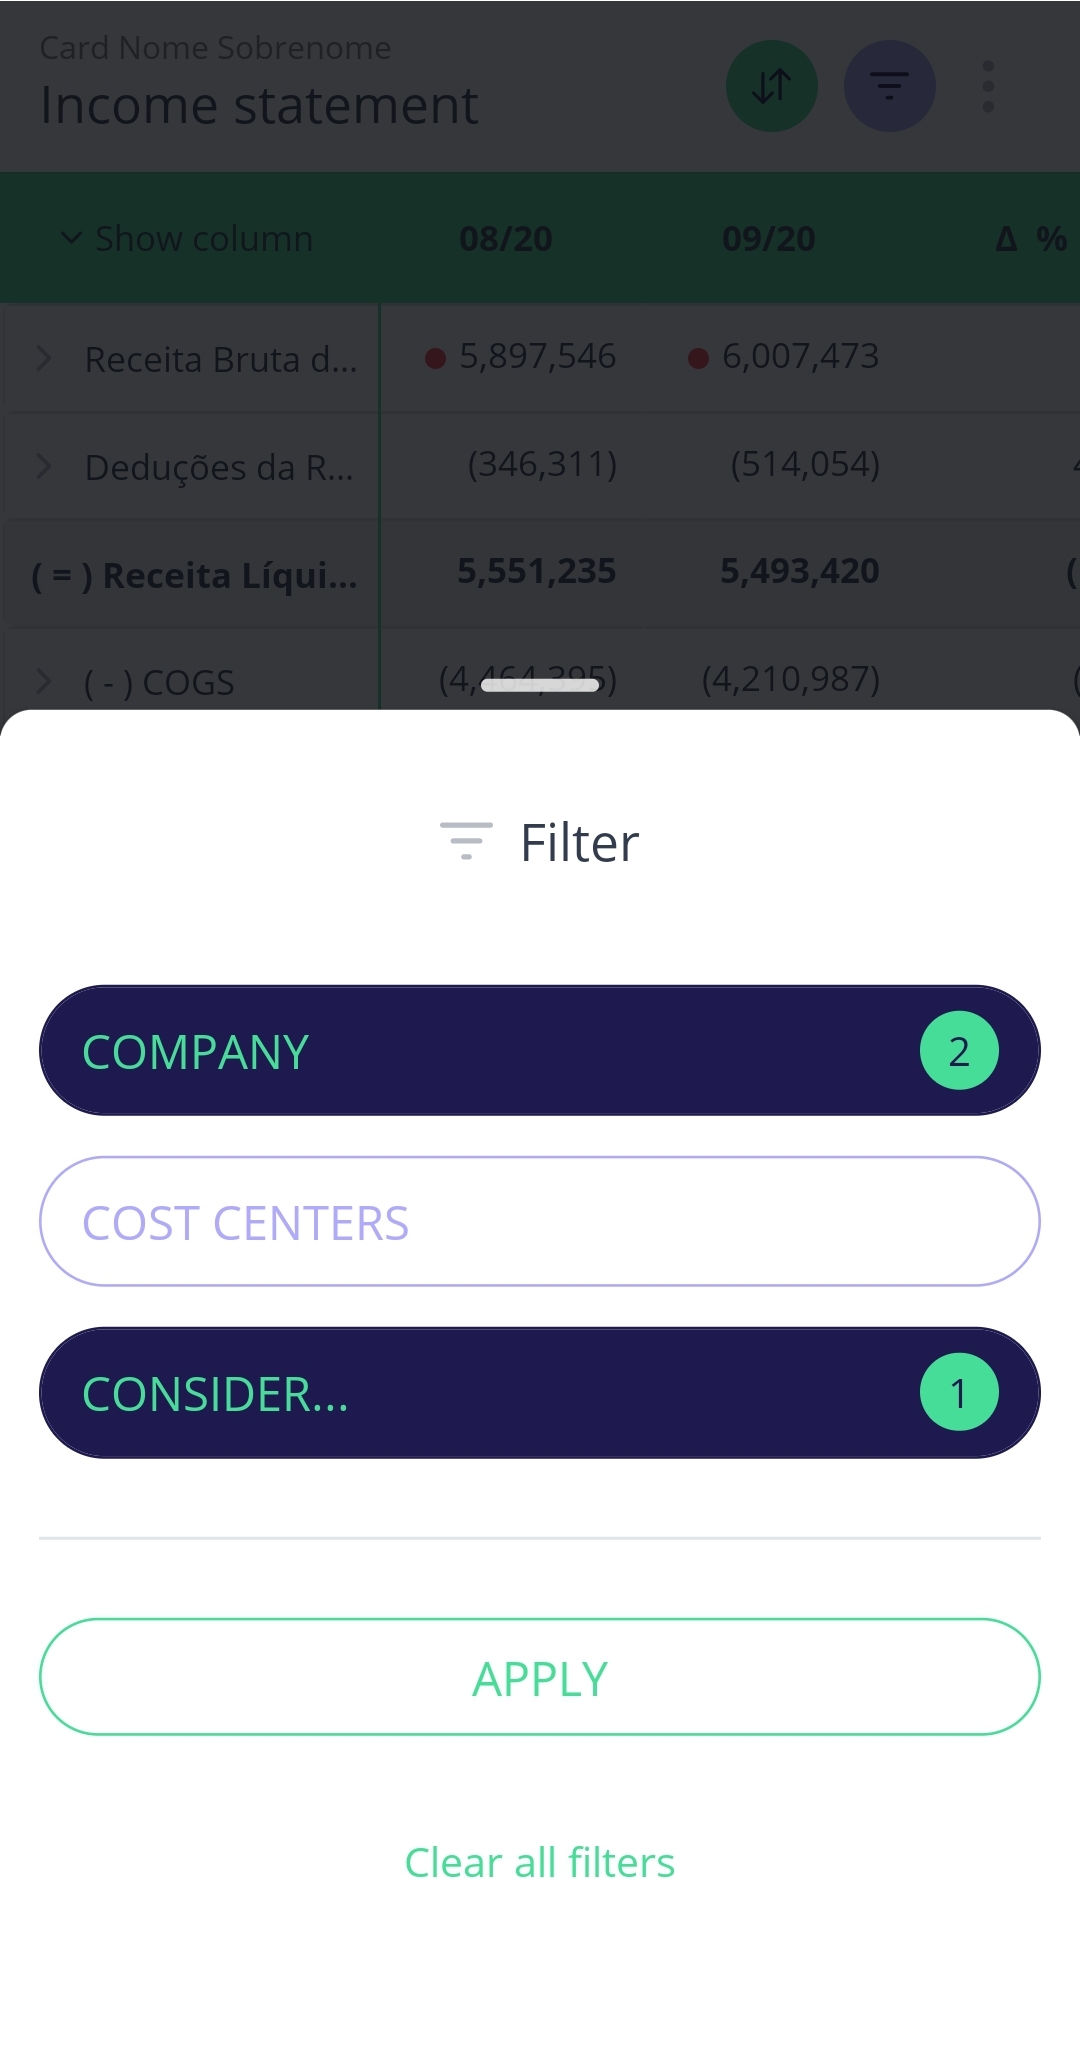Click the red dot next to 5,897,546
The width and height of the screenshot is (1080, 2048).
pos(435,356)
